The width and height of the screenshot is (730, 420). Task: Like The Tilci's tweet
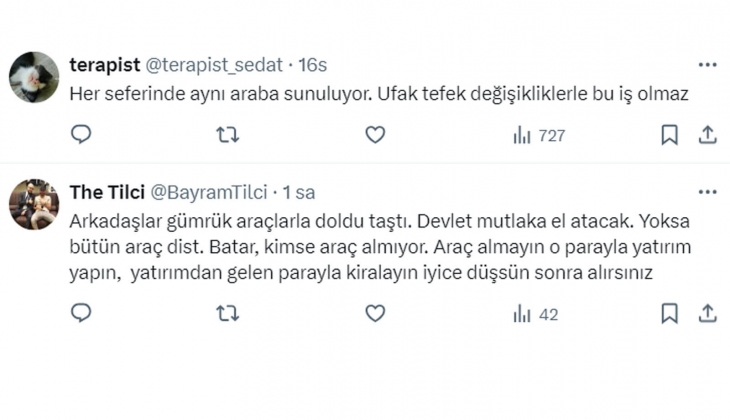pyautogui.click(x=374, y=313)
